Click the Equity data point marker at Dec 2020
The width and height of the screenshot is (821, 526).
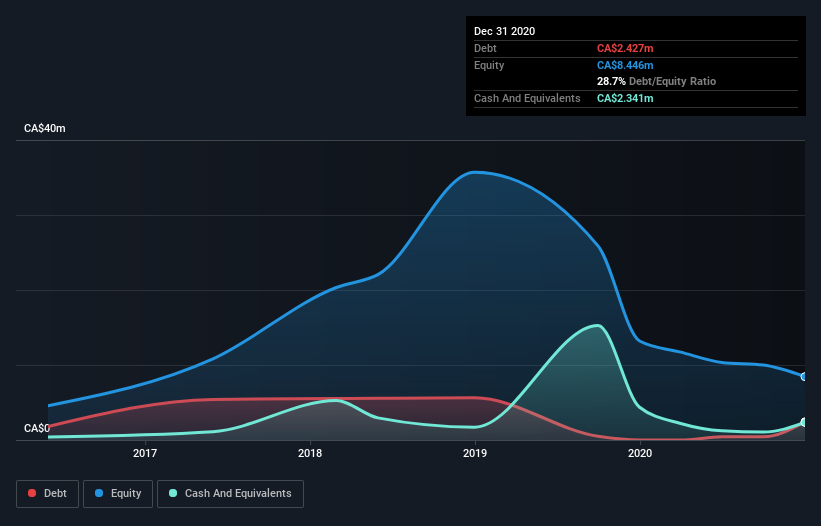pyautogui.click(x=804, y=376)
